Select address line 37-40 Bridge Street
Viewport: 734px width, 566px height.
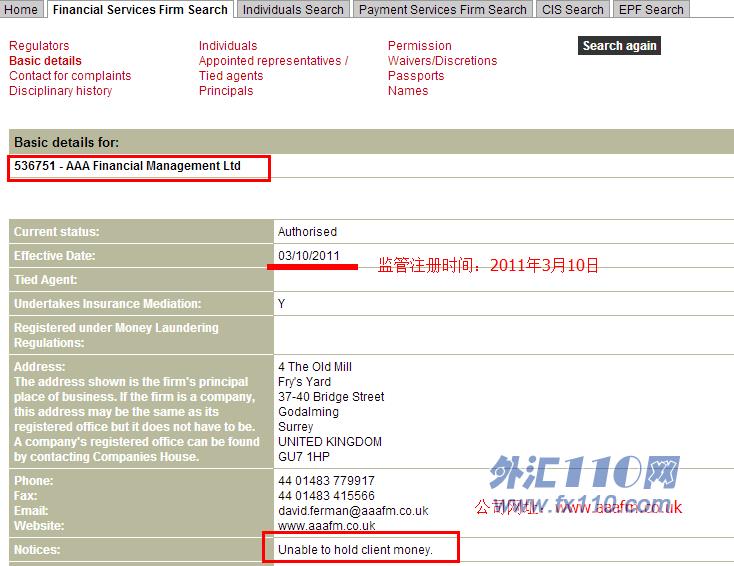click(x=331, y=397)
